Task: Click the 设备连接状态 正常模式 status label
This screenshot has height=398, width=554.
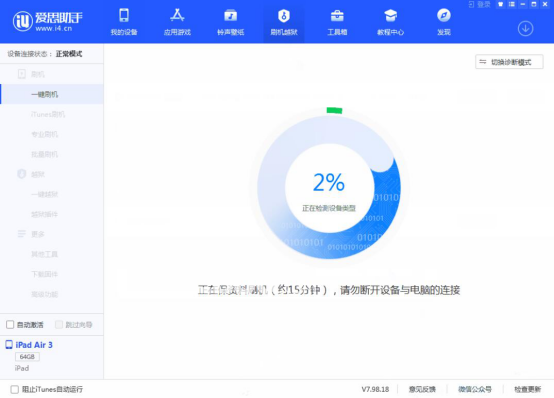Action: tap(45, 54)
